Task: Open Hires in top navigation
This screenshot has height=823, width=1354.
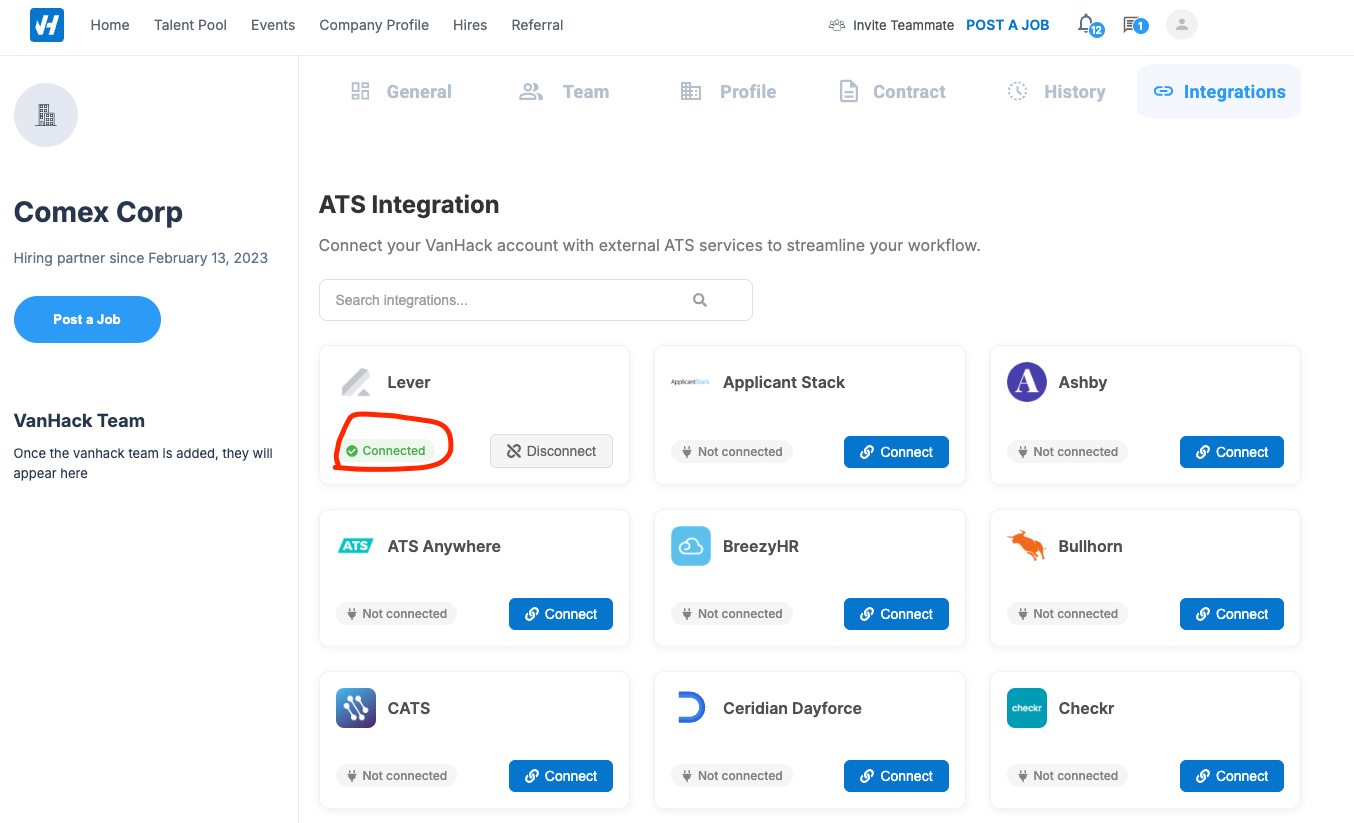Action: (x=470, y=25)
